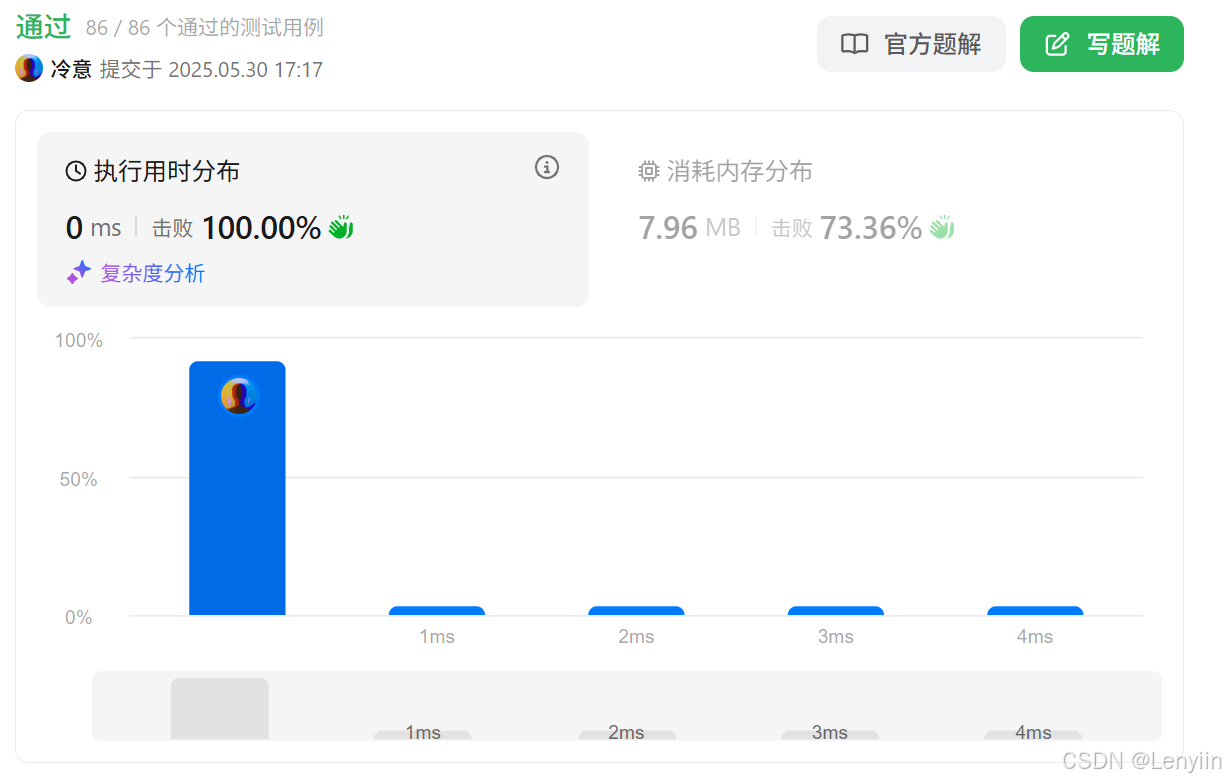Click the chip icon beside 消耗内存分布
1226x780 pixels.
pos(649,171)
